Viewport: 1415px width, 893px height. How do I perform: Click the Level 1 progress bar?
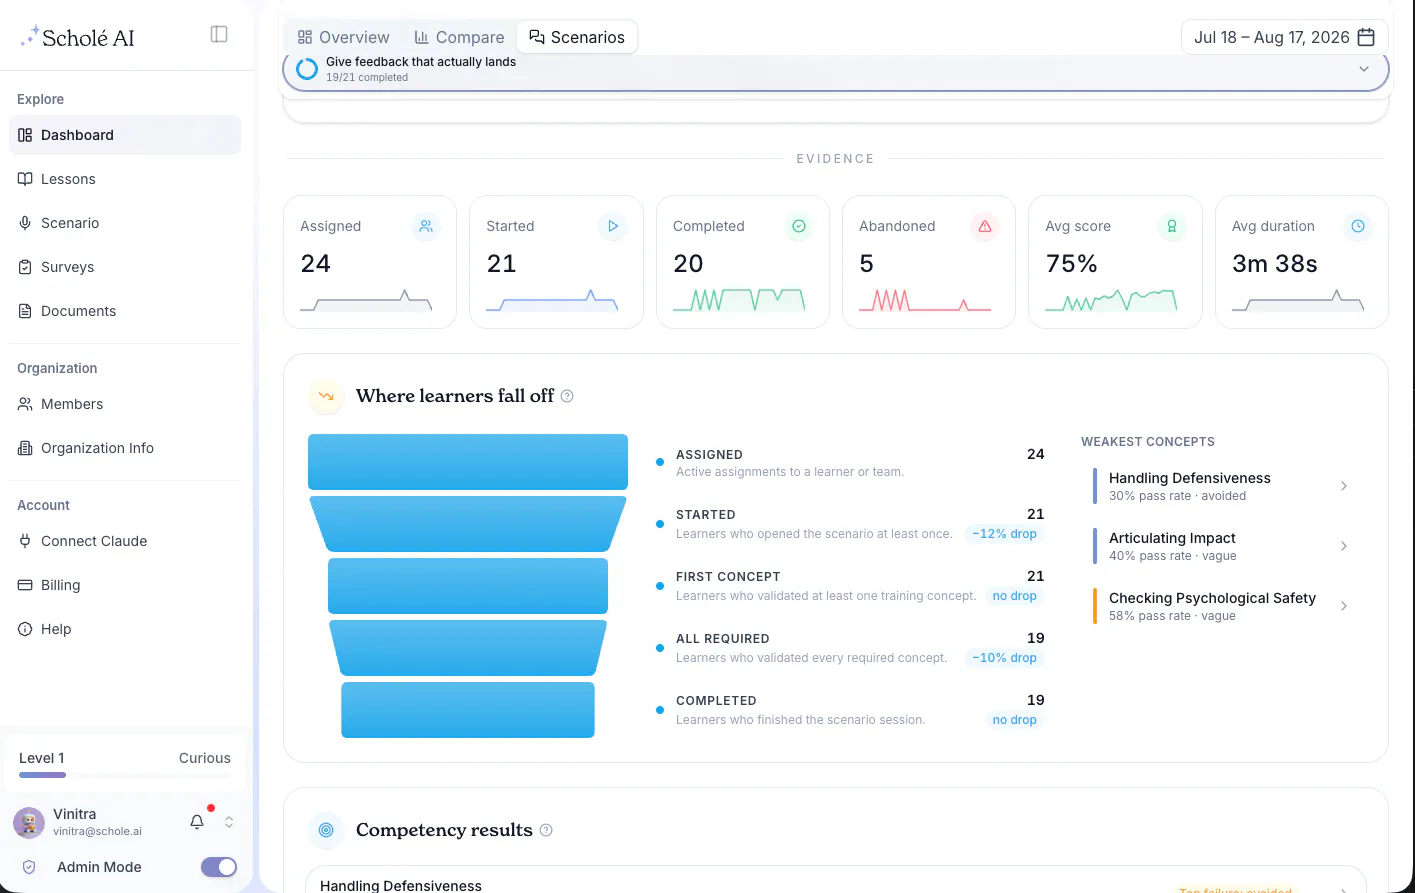point(125,775)
